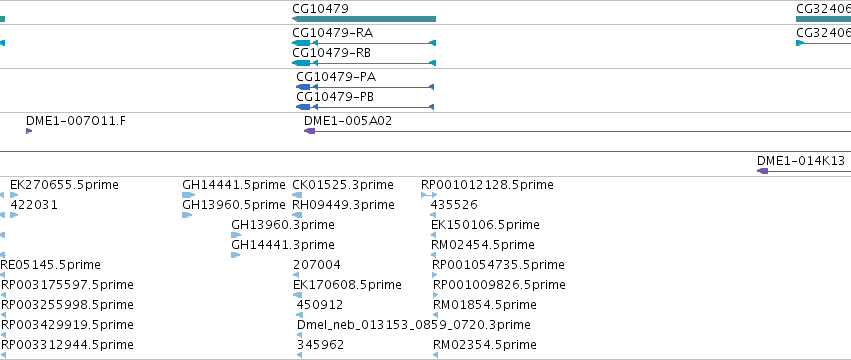The width and height of the screenshot is (851, 360).
Task: Click the CG10479-PA protein label
Action: point(336,77)
